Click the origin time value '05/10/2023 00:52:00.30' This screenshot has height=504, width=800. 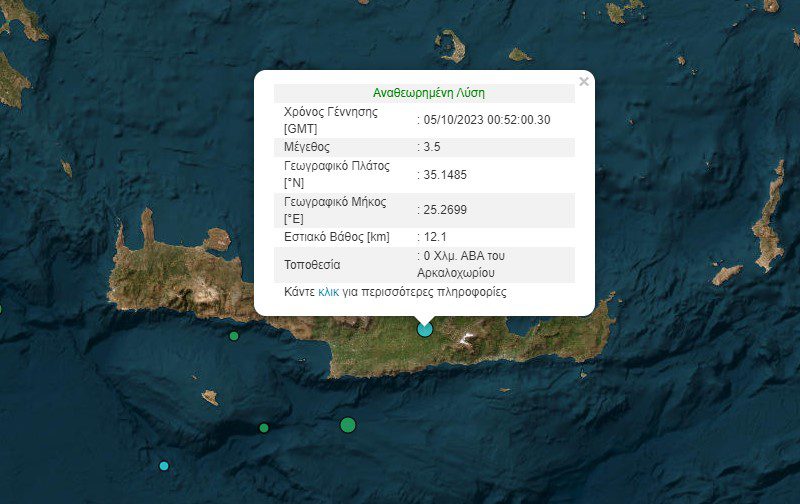pos(487,120)
